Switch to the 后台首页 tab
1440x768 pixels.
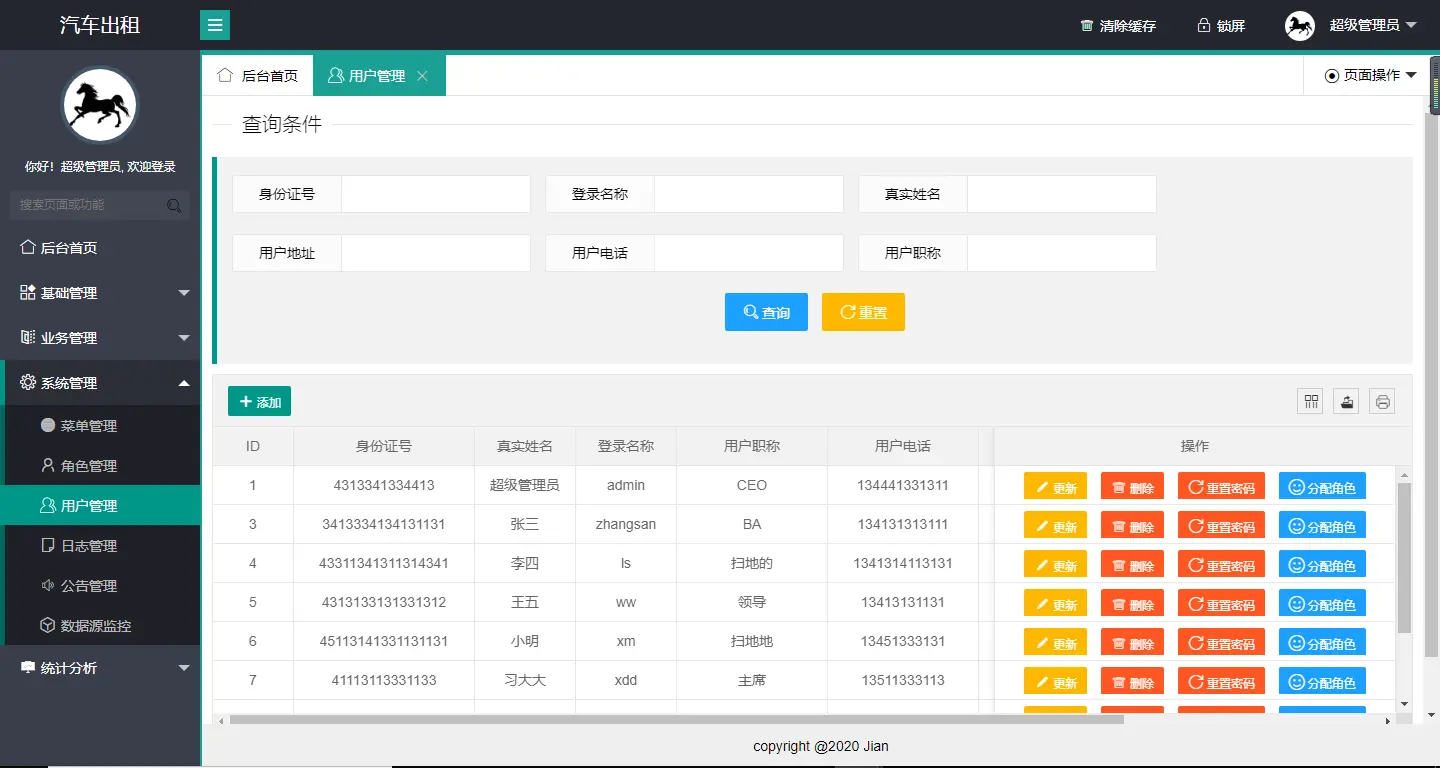(x=257, y=74)
